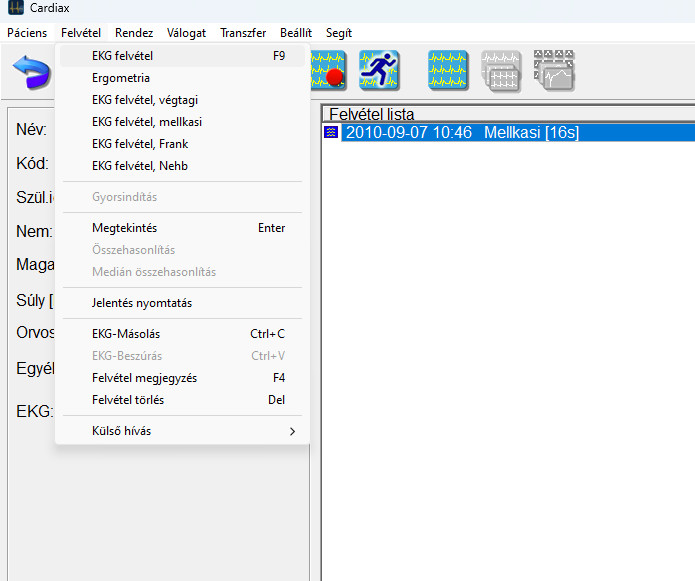Choose Felvétel törlés from the menu

(x=182, y=400)
